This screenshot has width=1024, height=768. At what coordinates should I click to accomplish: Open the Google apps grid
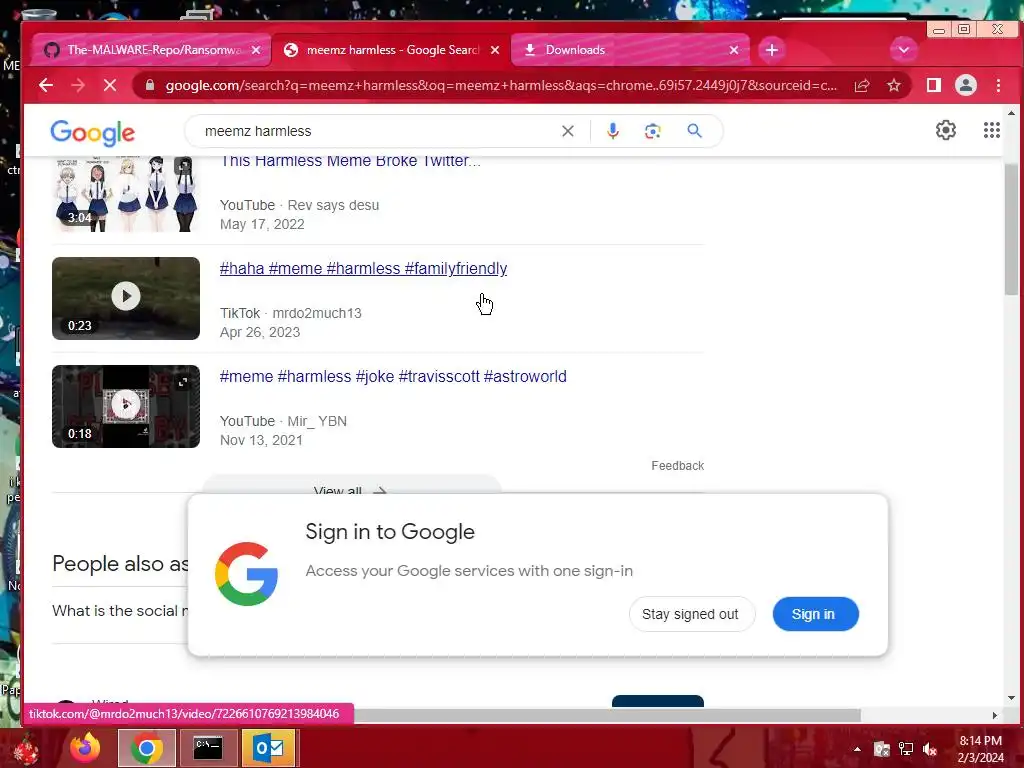tap(992, 131)
